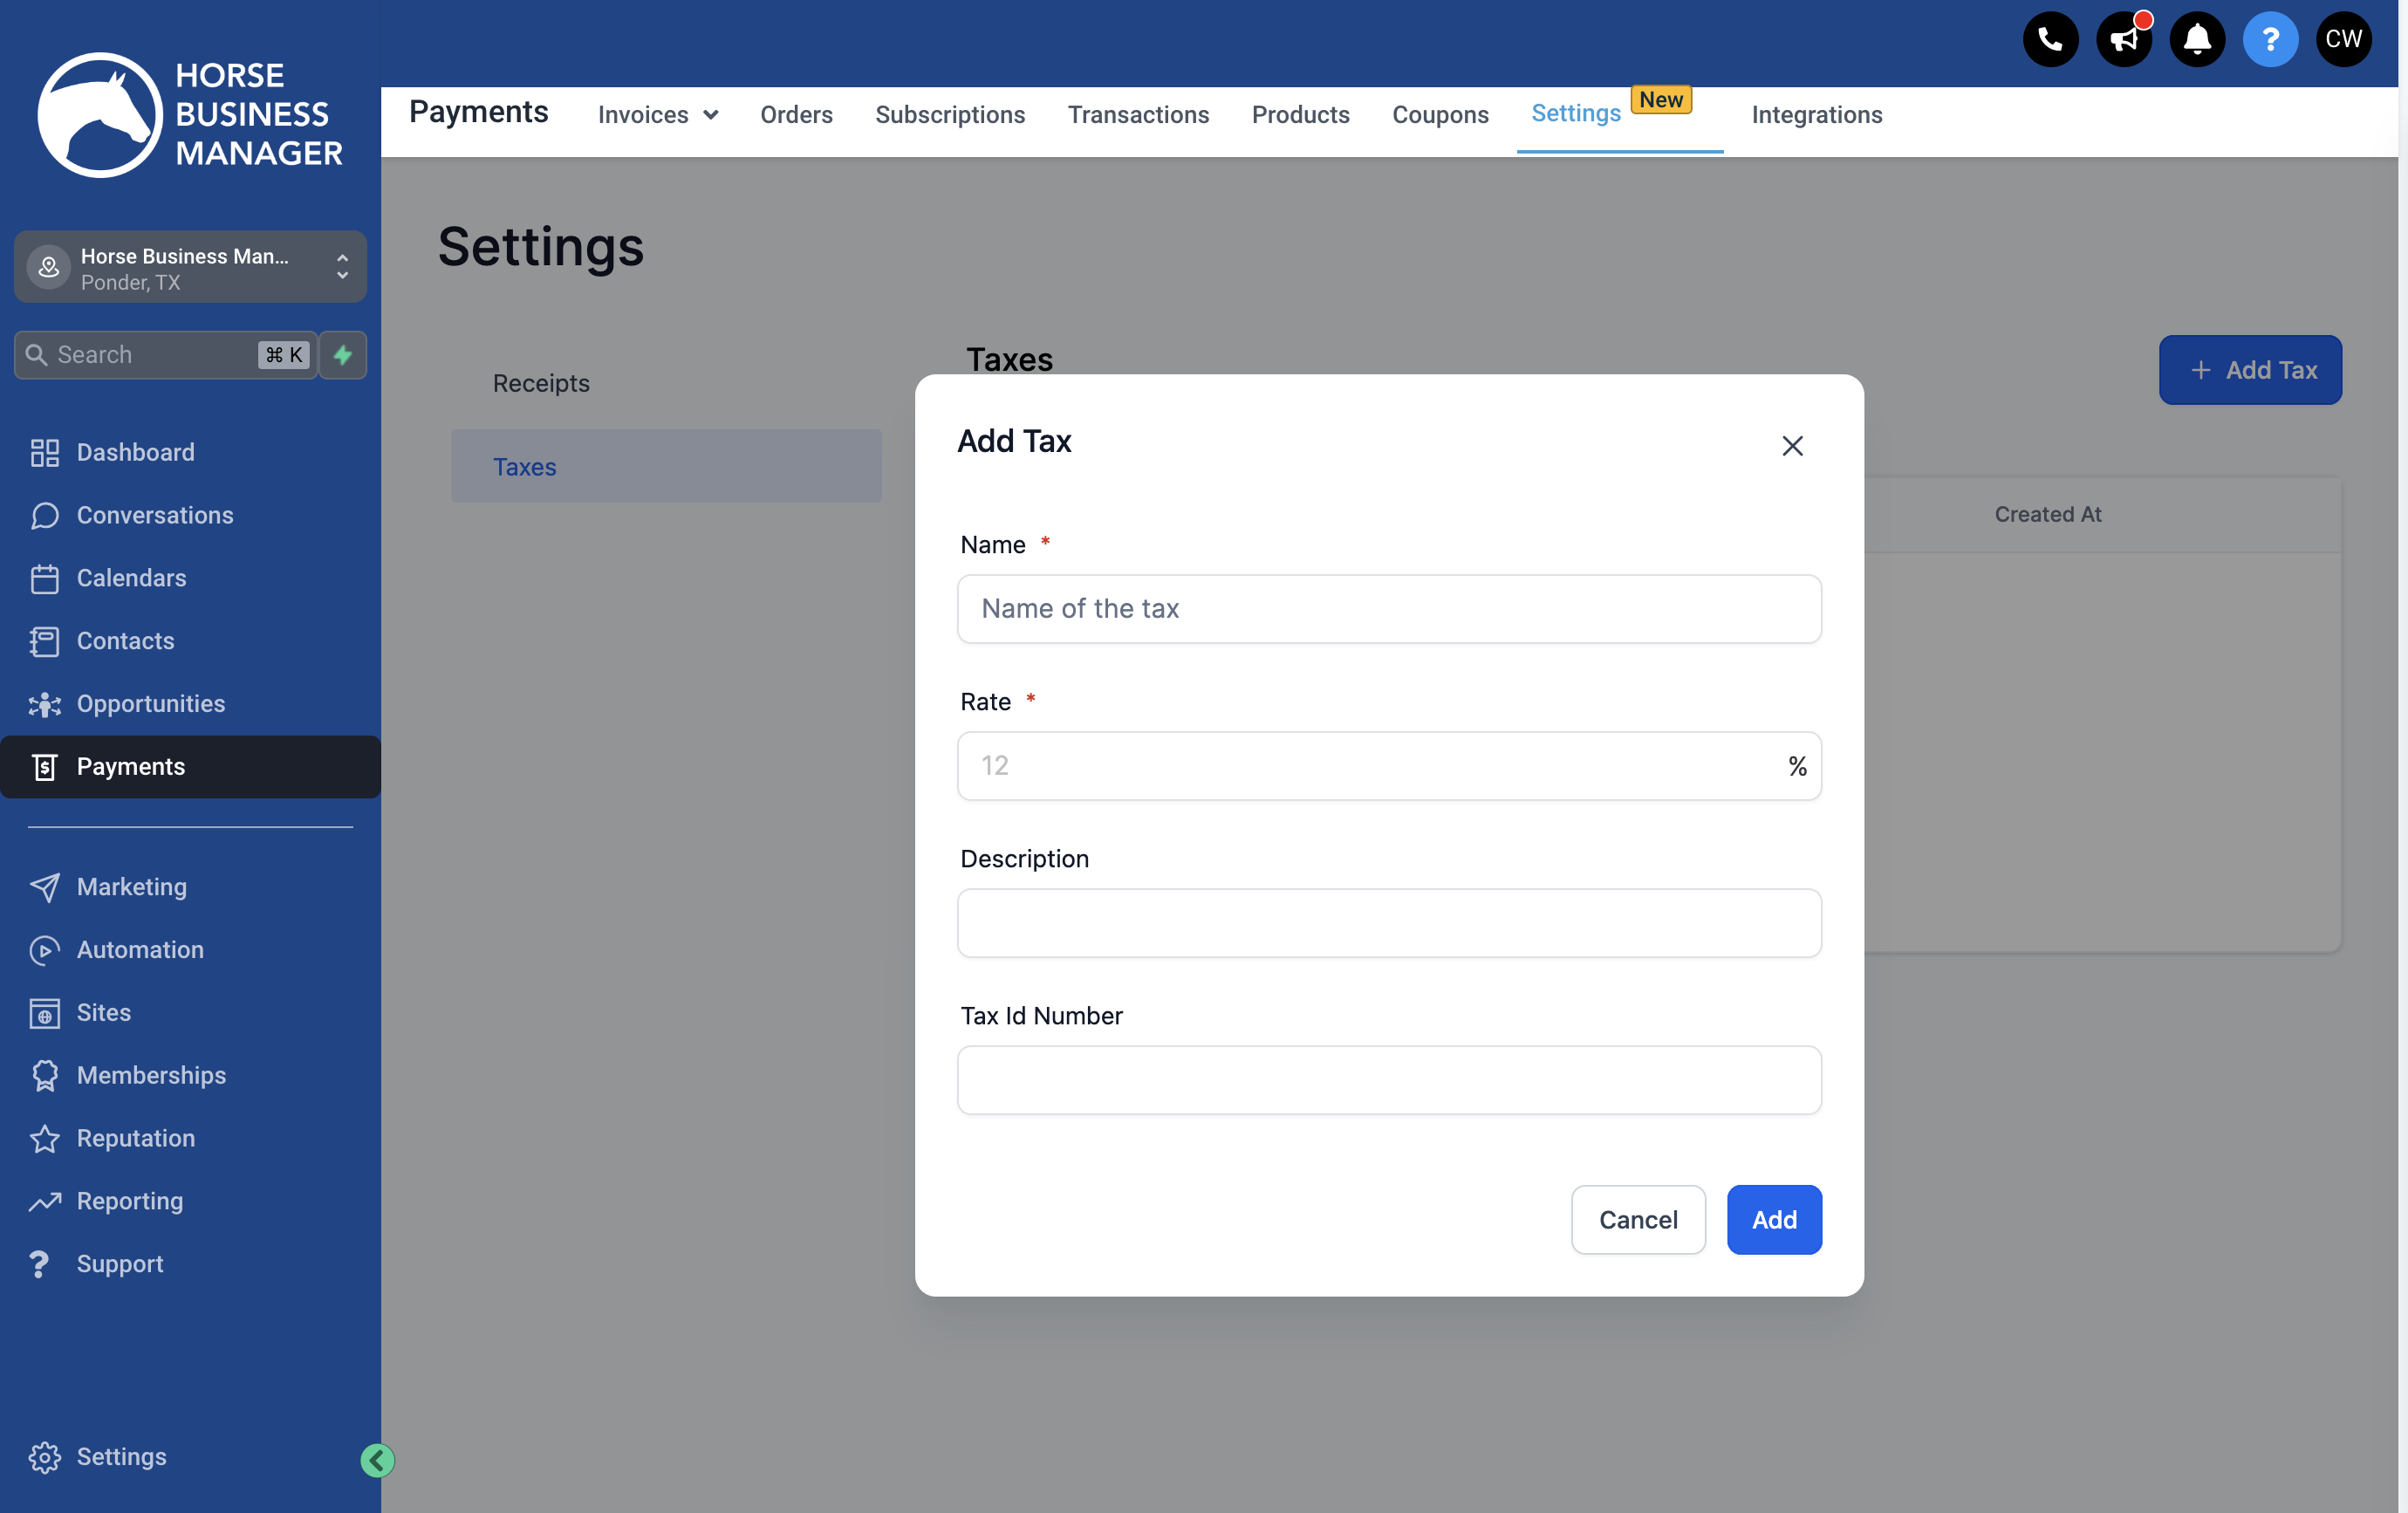
Task: Select Receipts in settings menu
Action: click(666, 383)
